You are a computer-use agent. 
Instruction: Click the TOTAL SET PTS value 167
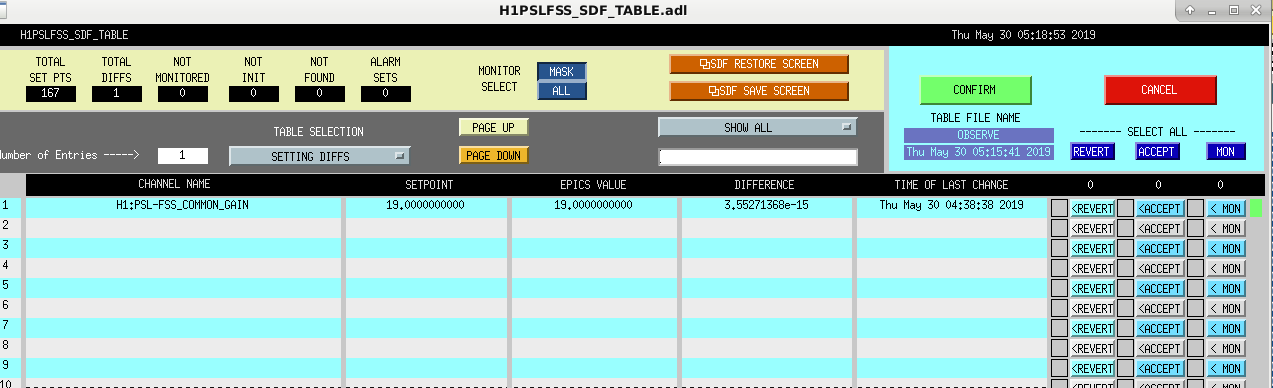pos(51,93)
